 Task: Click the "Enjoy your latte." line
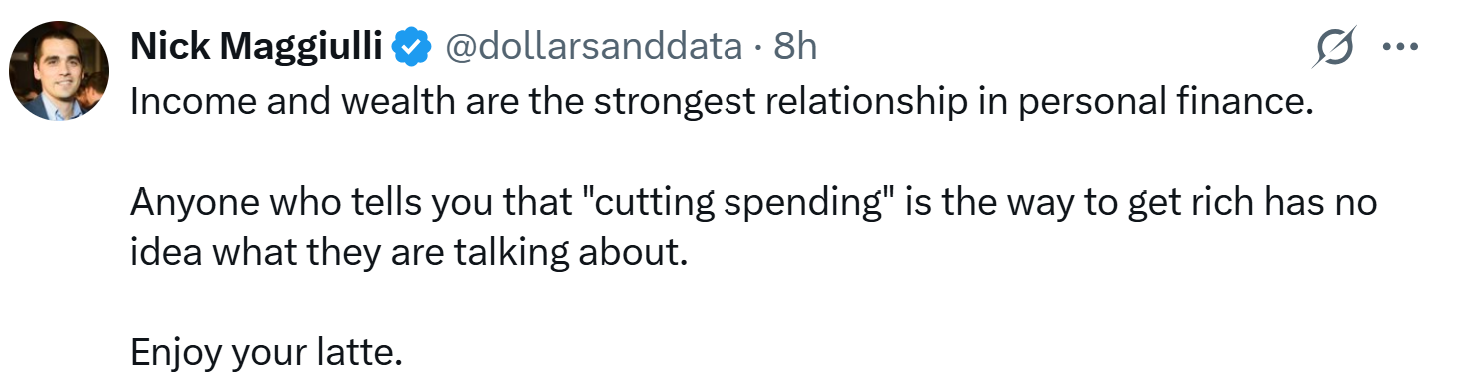click(266, 352)
